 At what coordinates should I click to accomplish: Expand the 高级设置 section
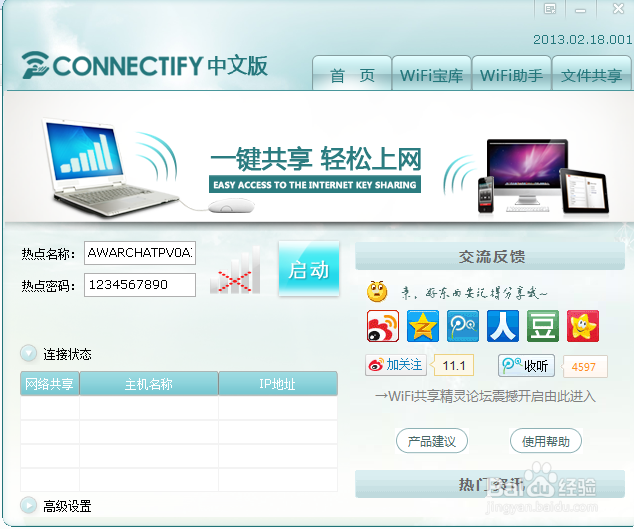tap(29, 505)
